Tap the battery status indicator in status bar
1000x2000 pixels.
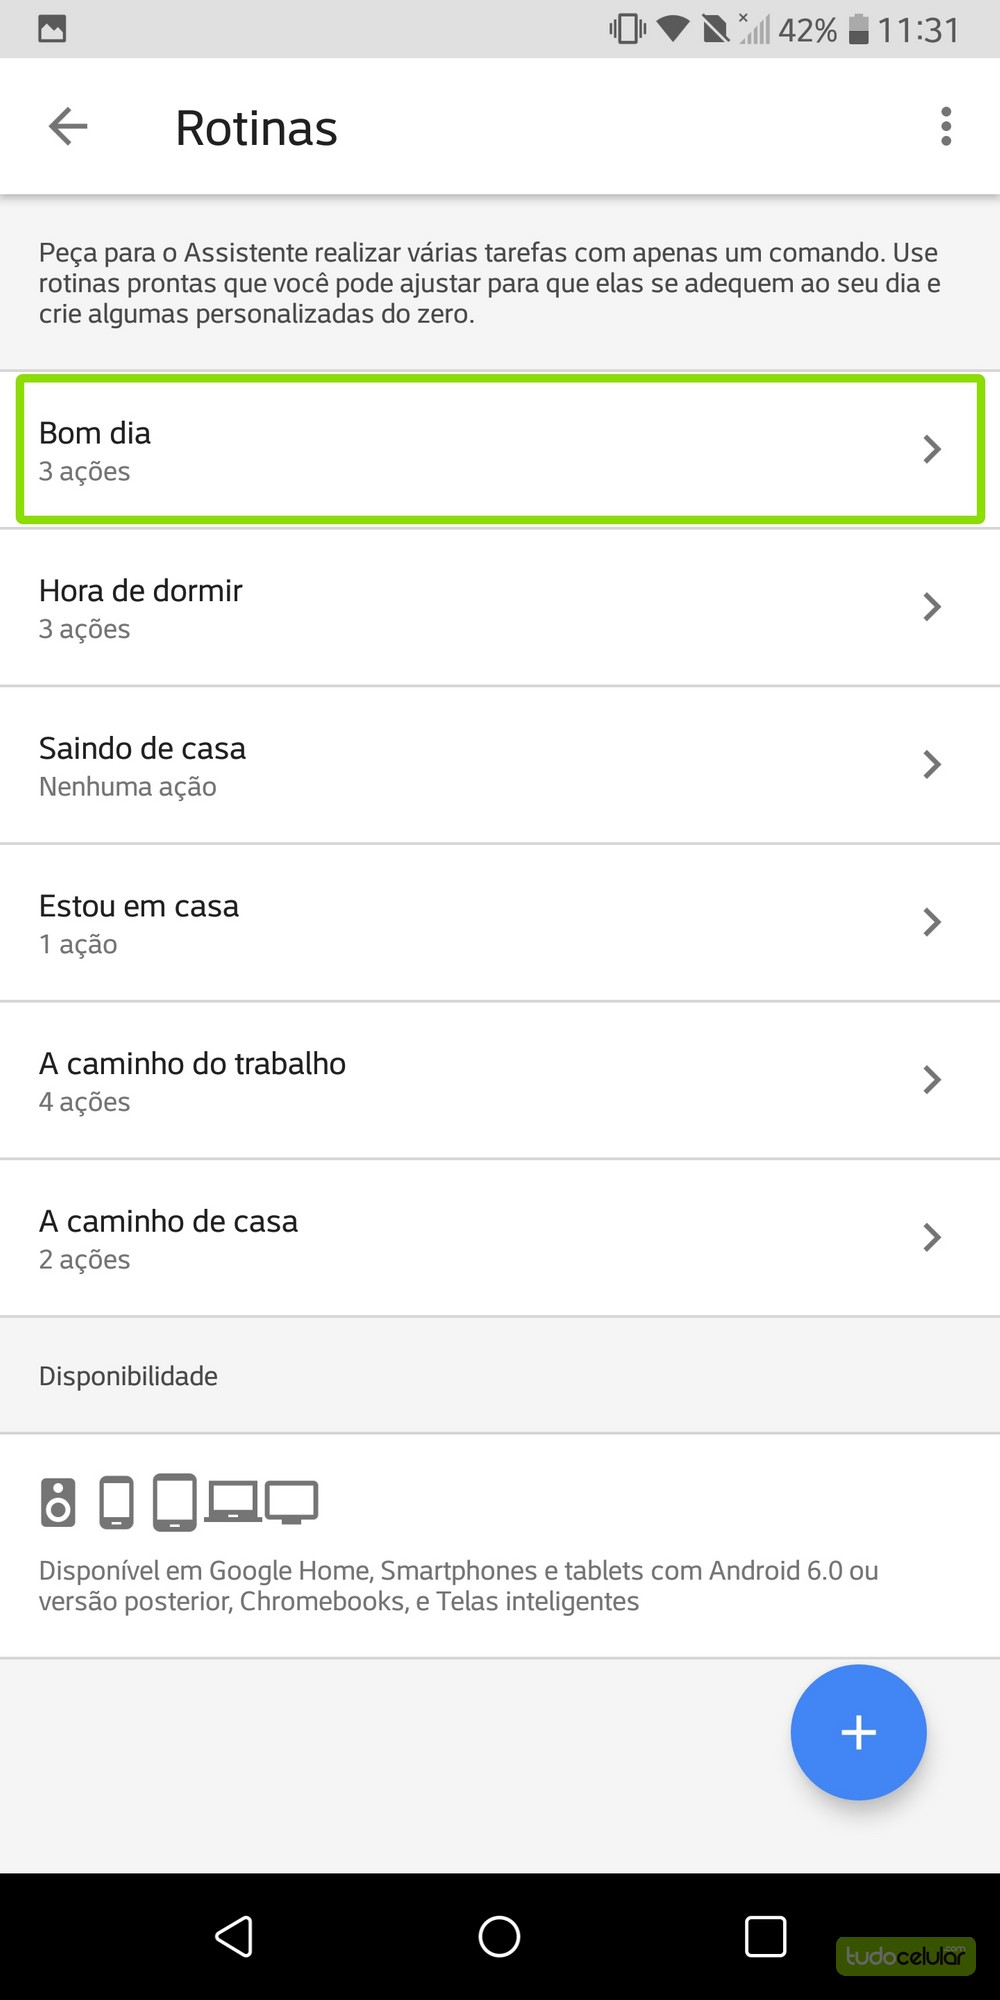tap(858, 30)
